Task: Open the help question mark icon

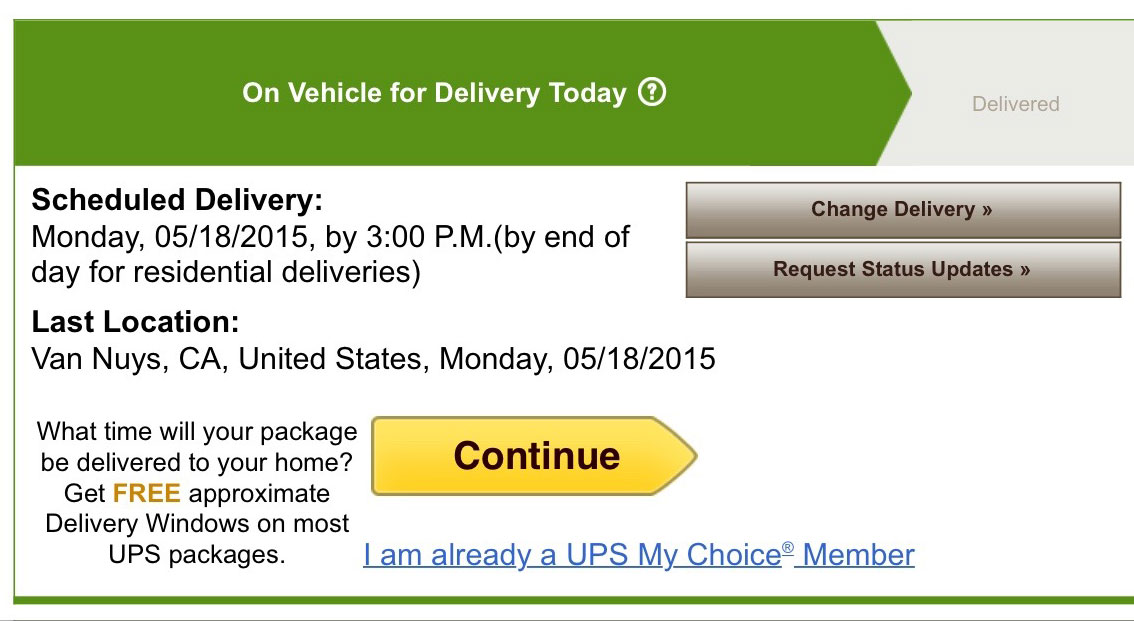Action: (x=652, y=93)
